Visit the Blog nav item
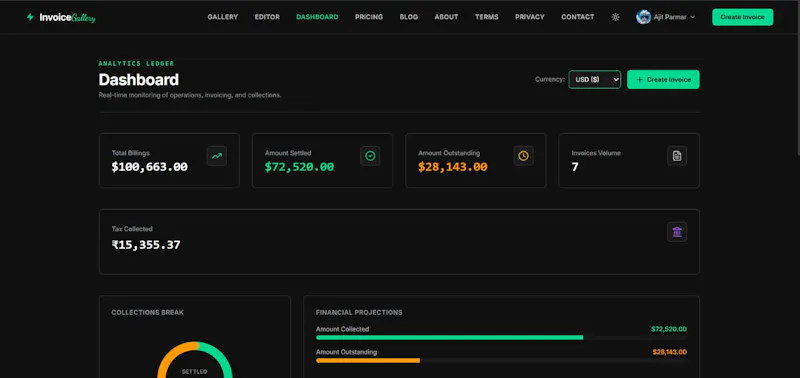800x378 pixels. [409, 17]
